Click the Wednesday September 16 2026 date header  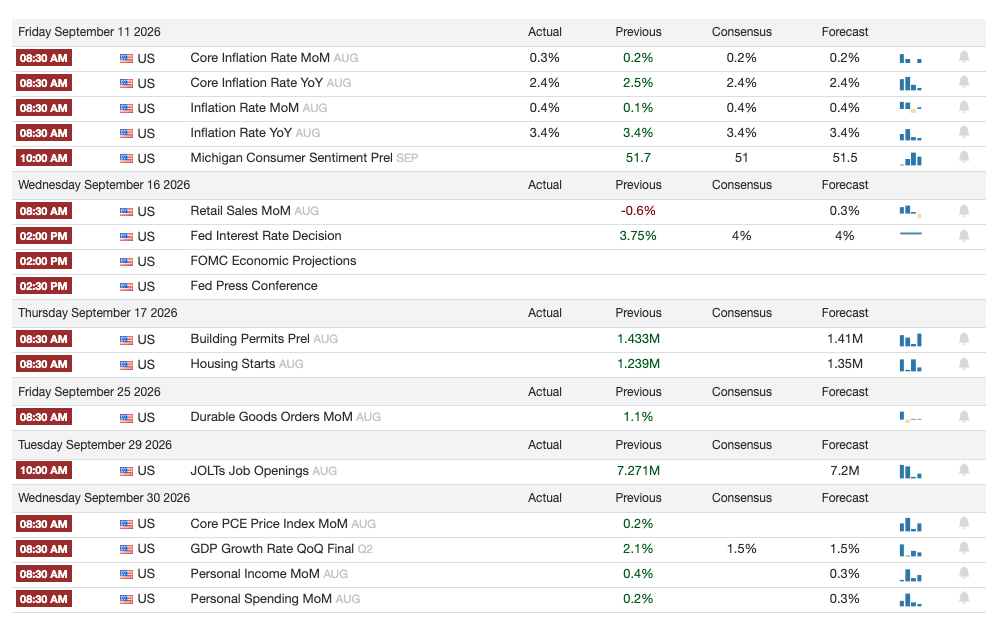tap(104, 185)
